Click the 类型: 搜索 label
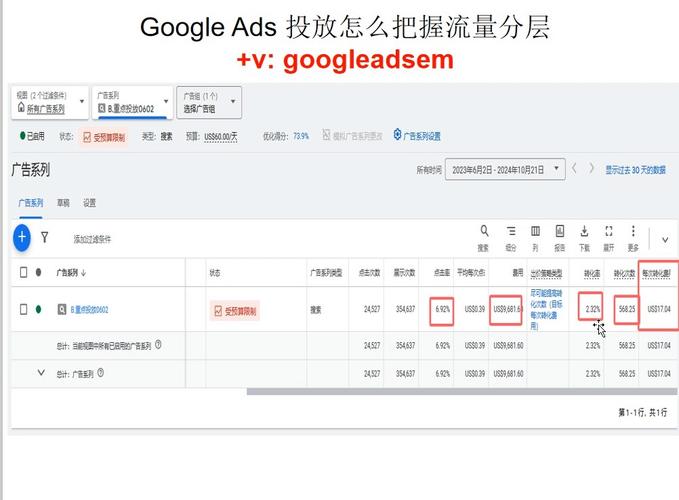This screenshot has width=679, height=500. (x=157, y=136)
